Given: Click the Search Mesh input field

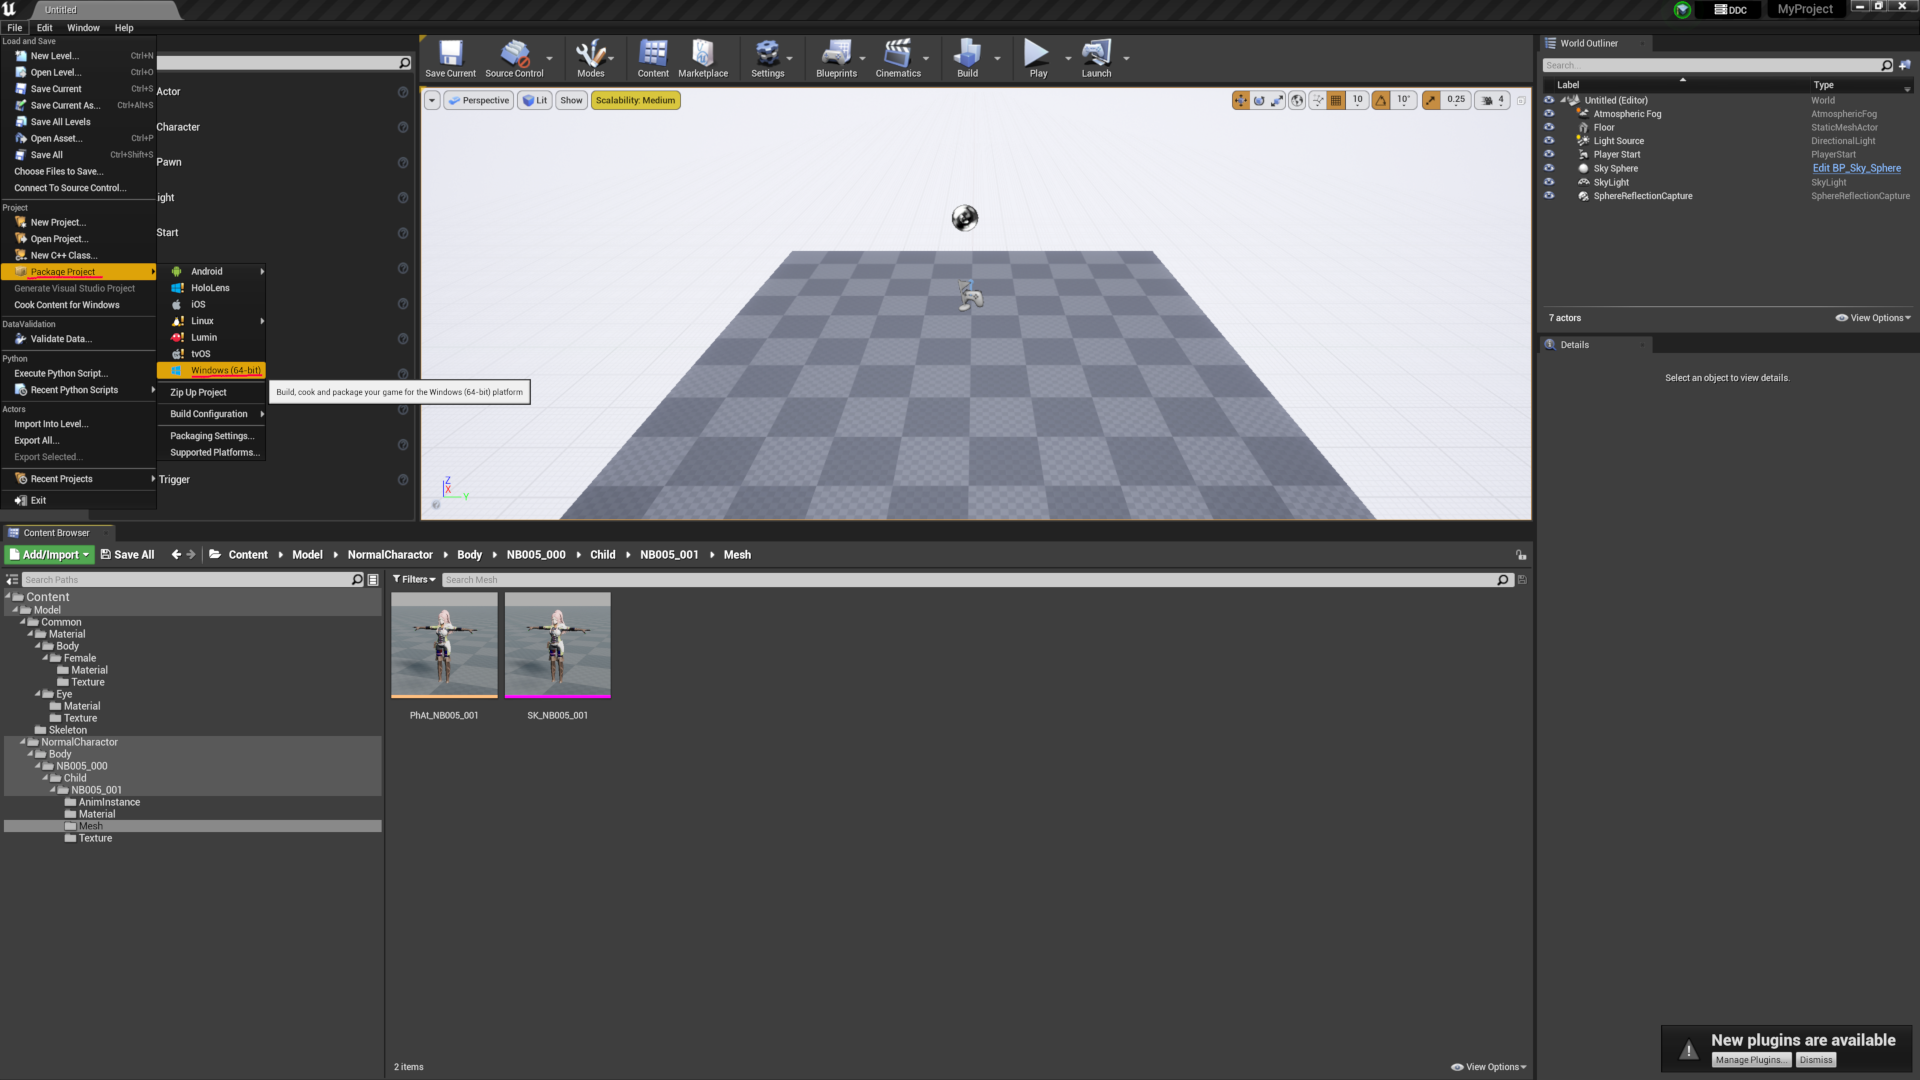Looking at the screenshot, I should (x=970, y=580).
